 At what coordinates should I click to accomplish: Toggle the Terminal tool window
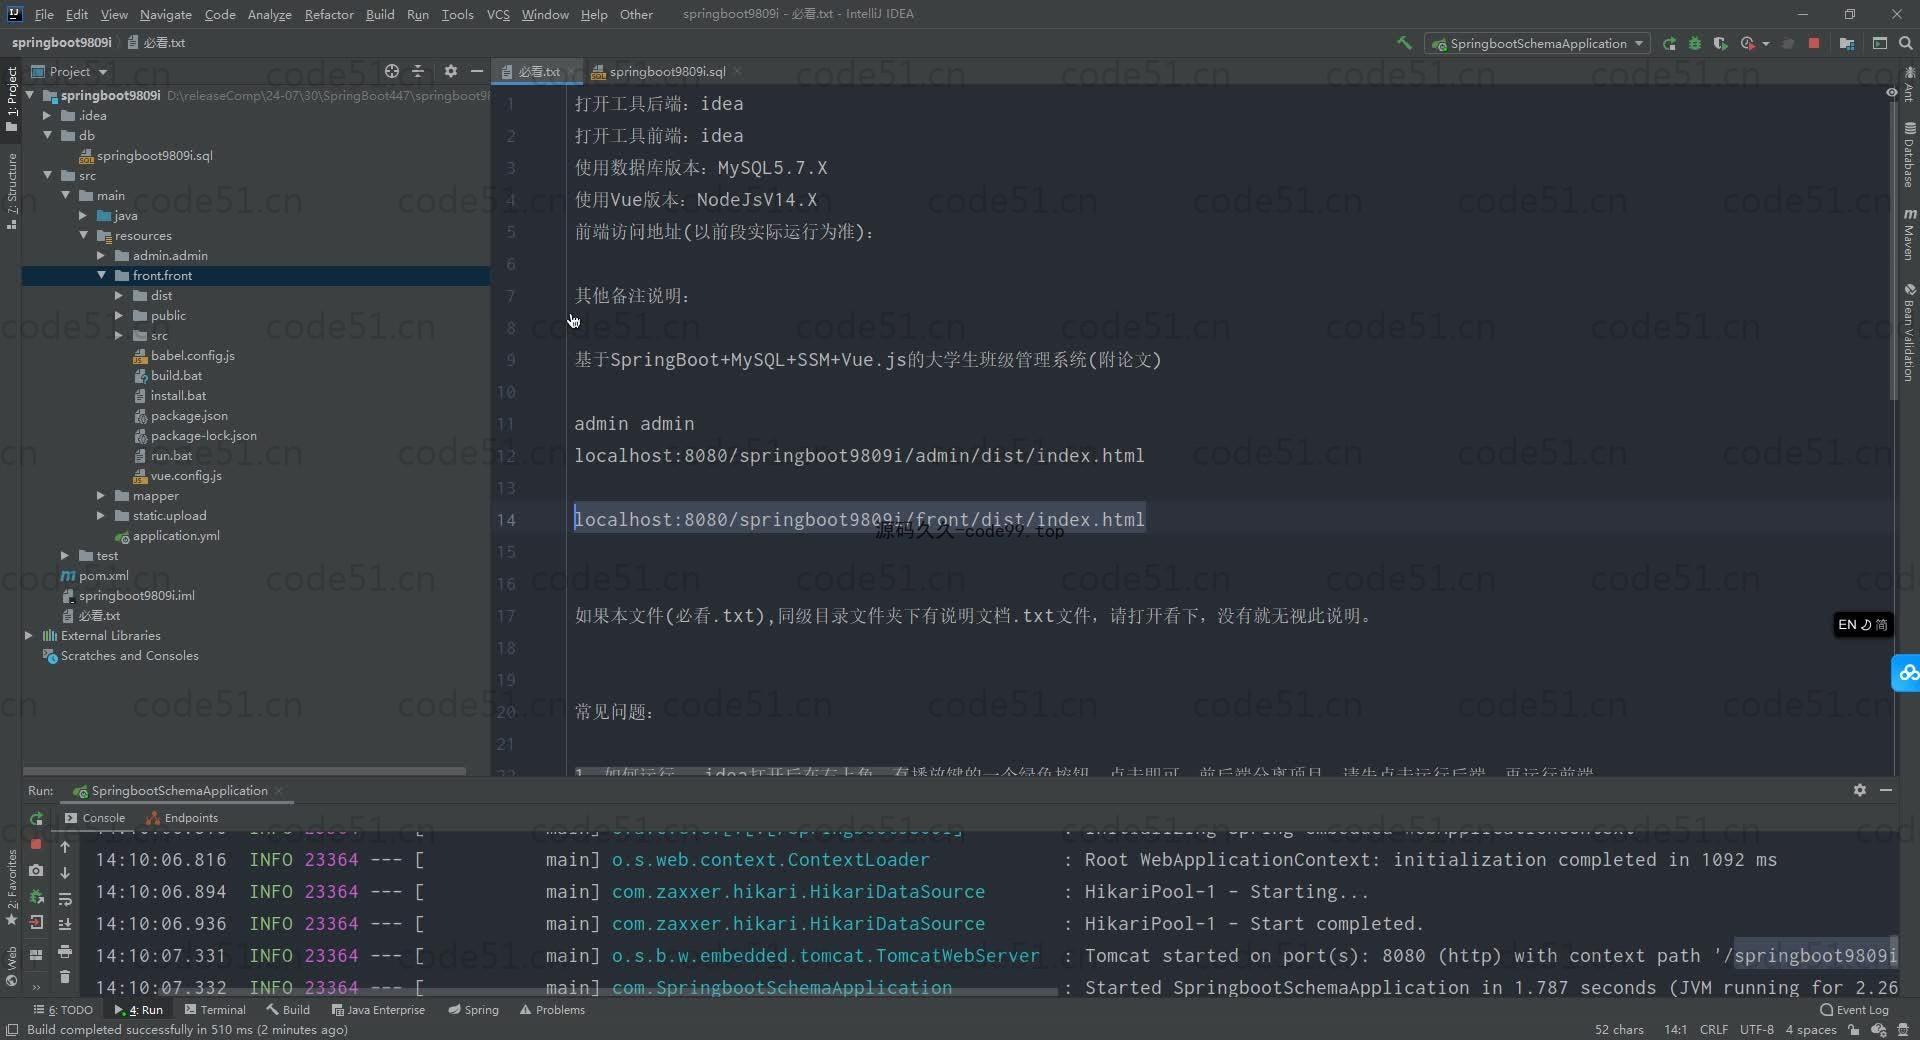click(214, 1010)
